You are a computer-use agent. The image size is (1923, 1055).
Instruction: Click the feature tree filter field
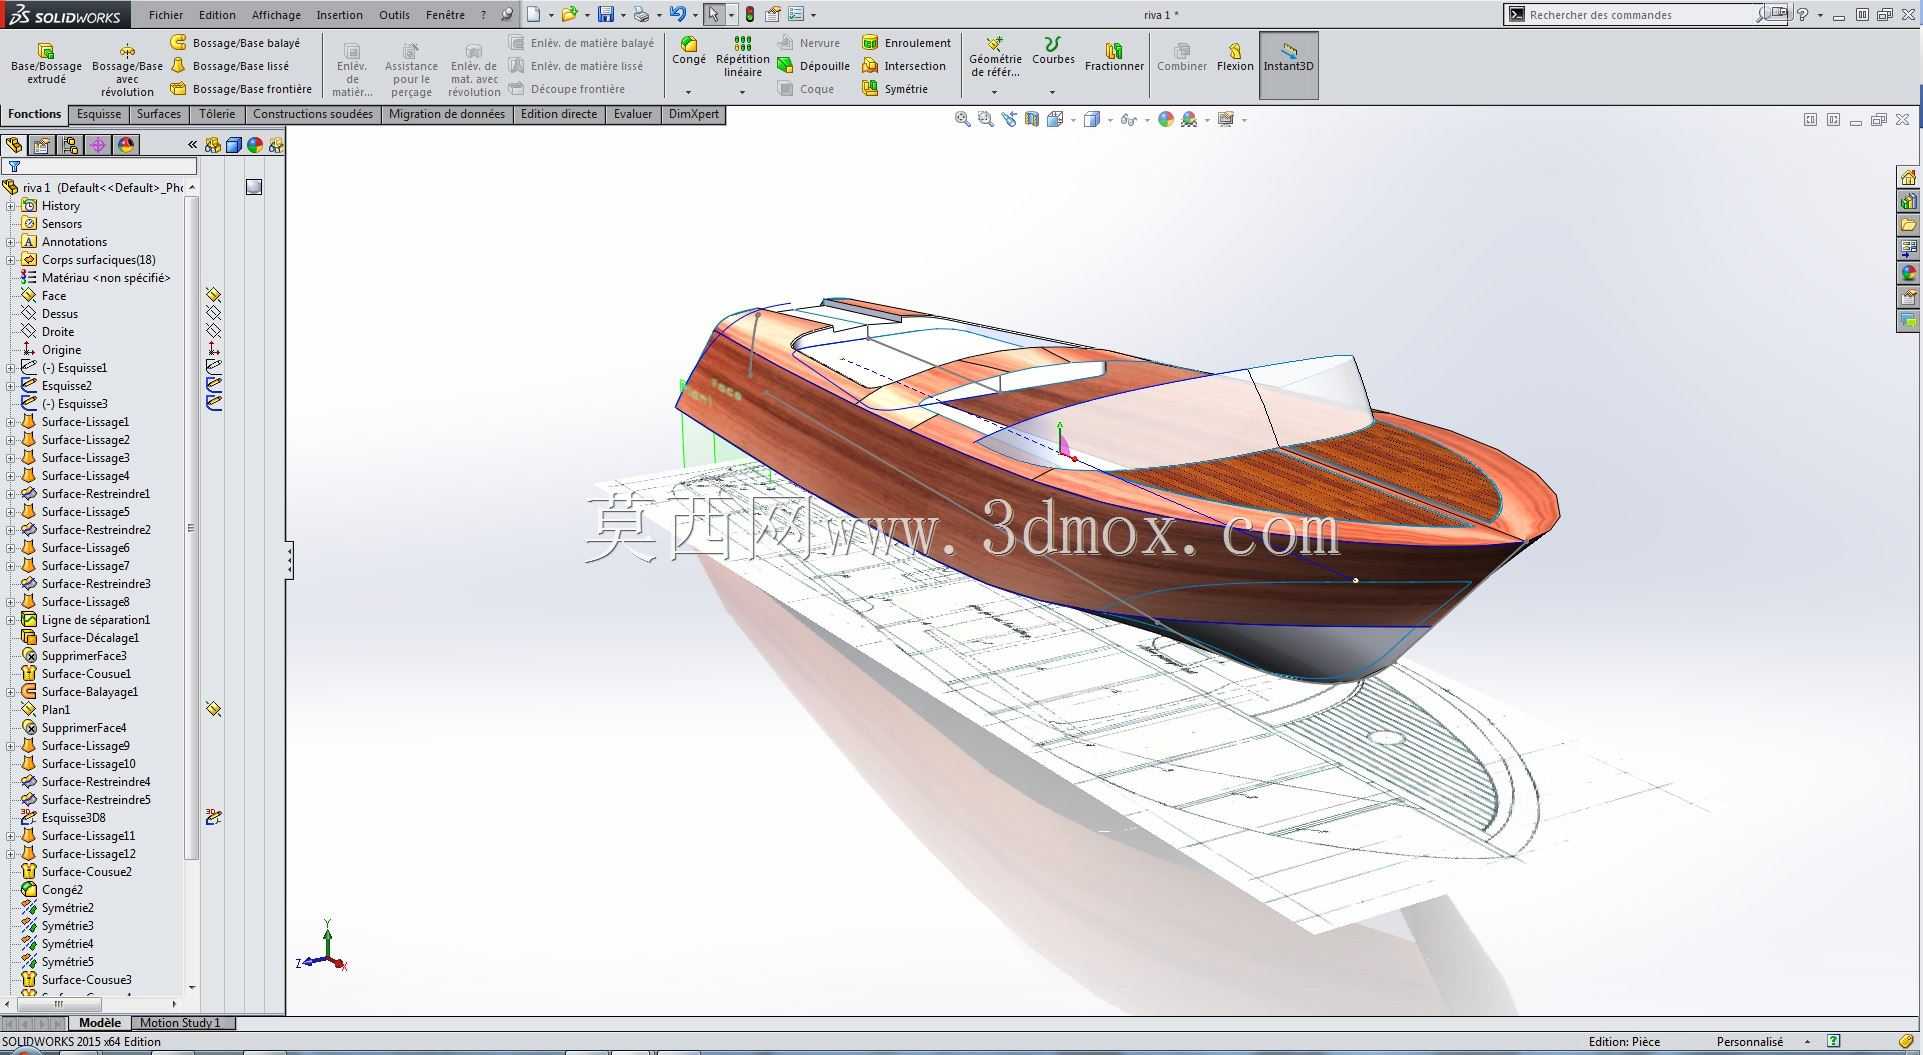(x=99, y=166)
